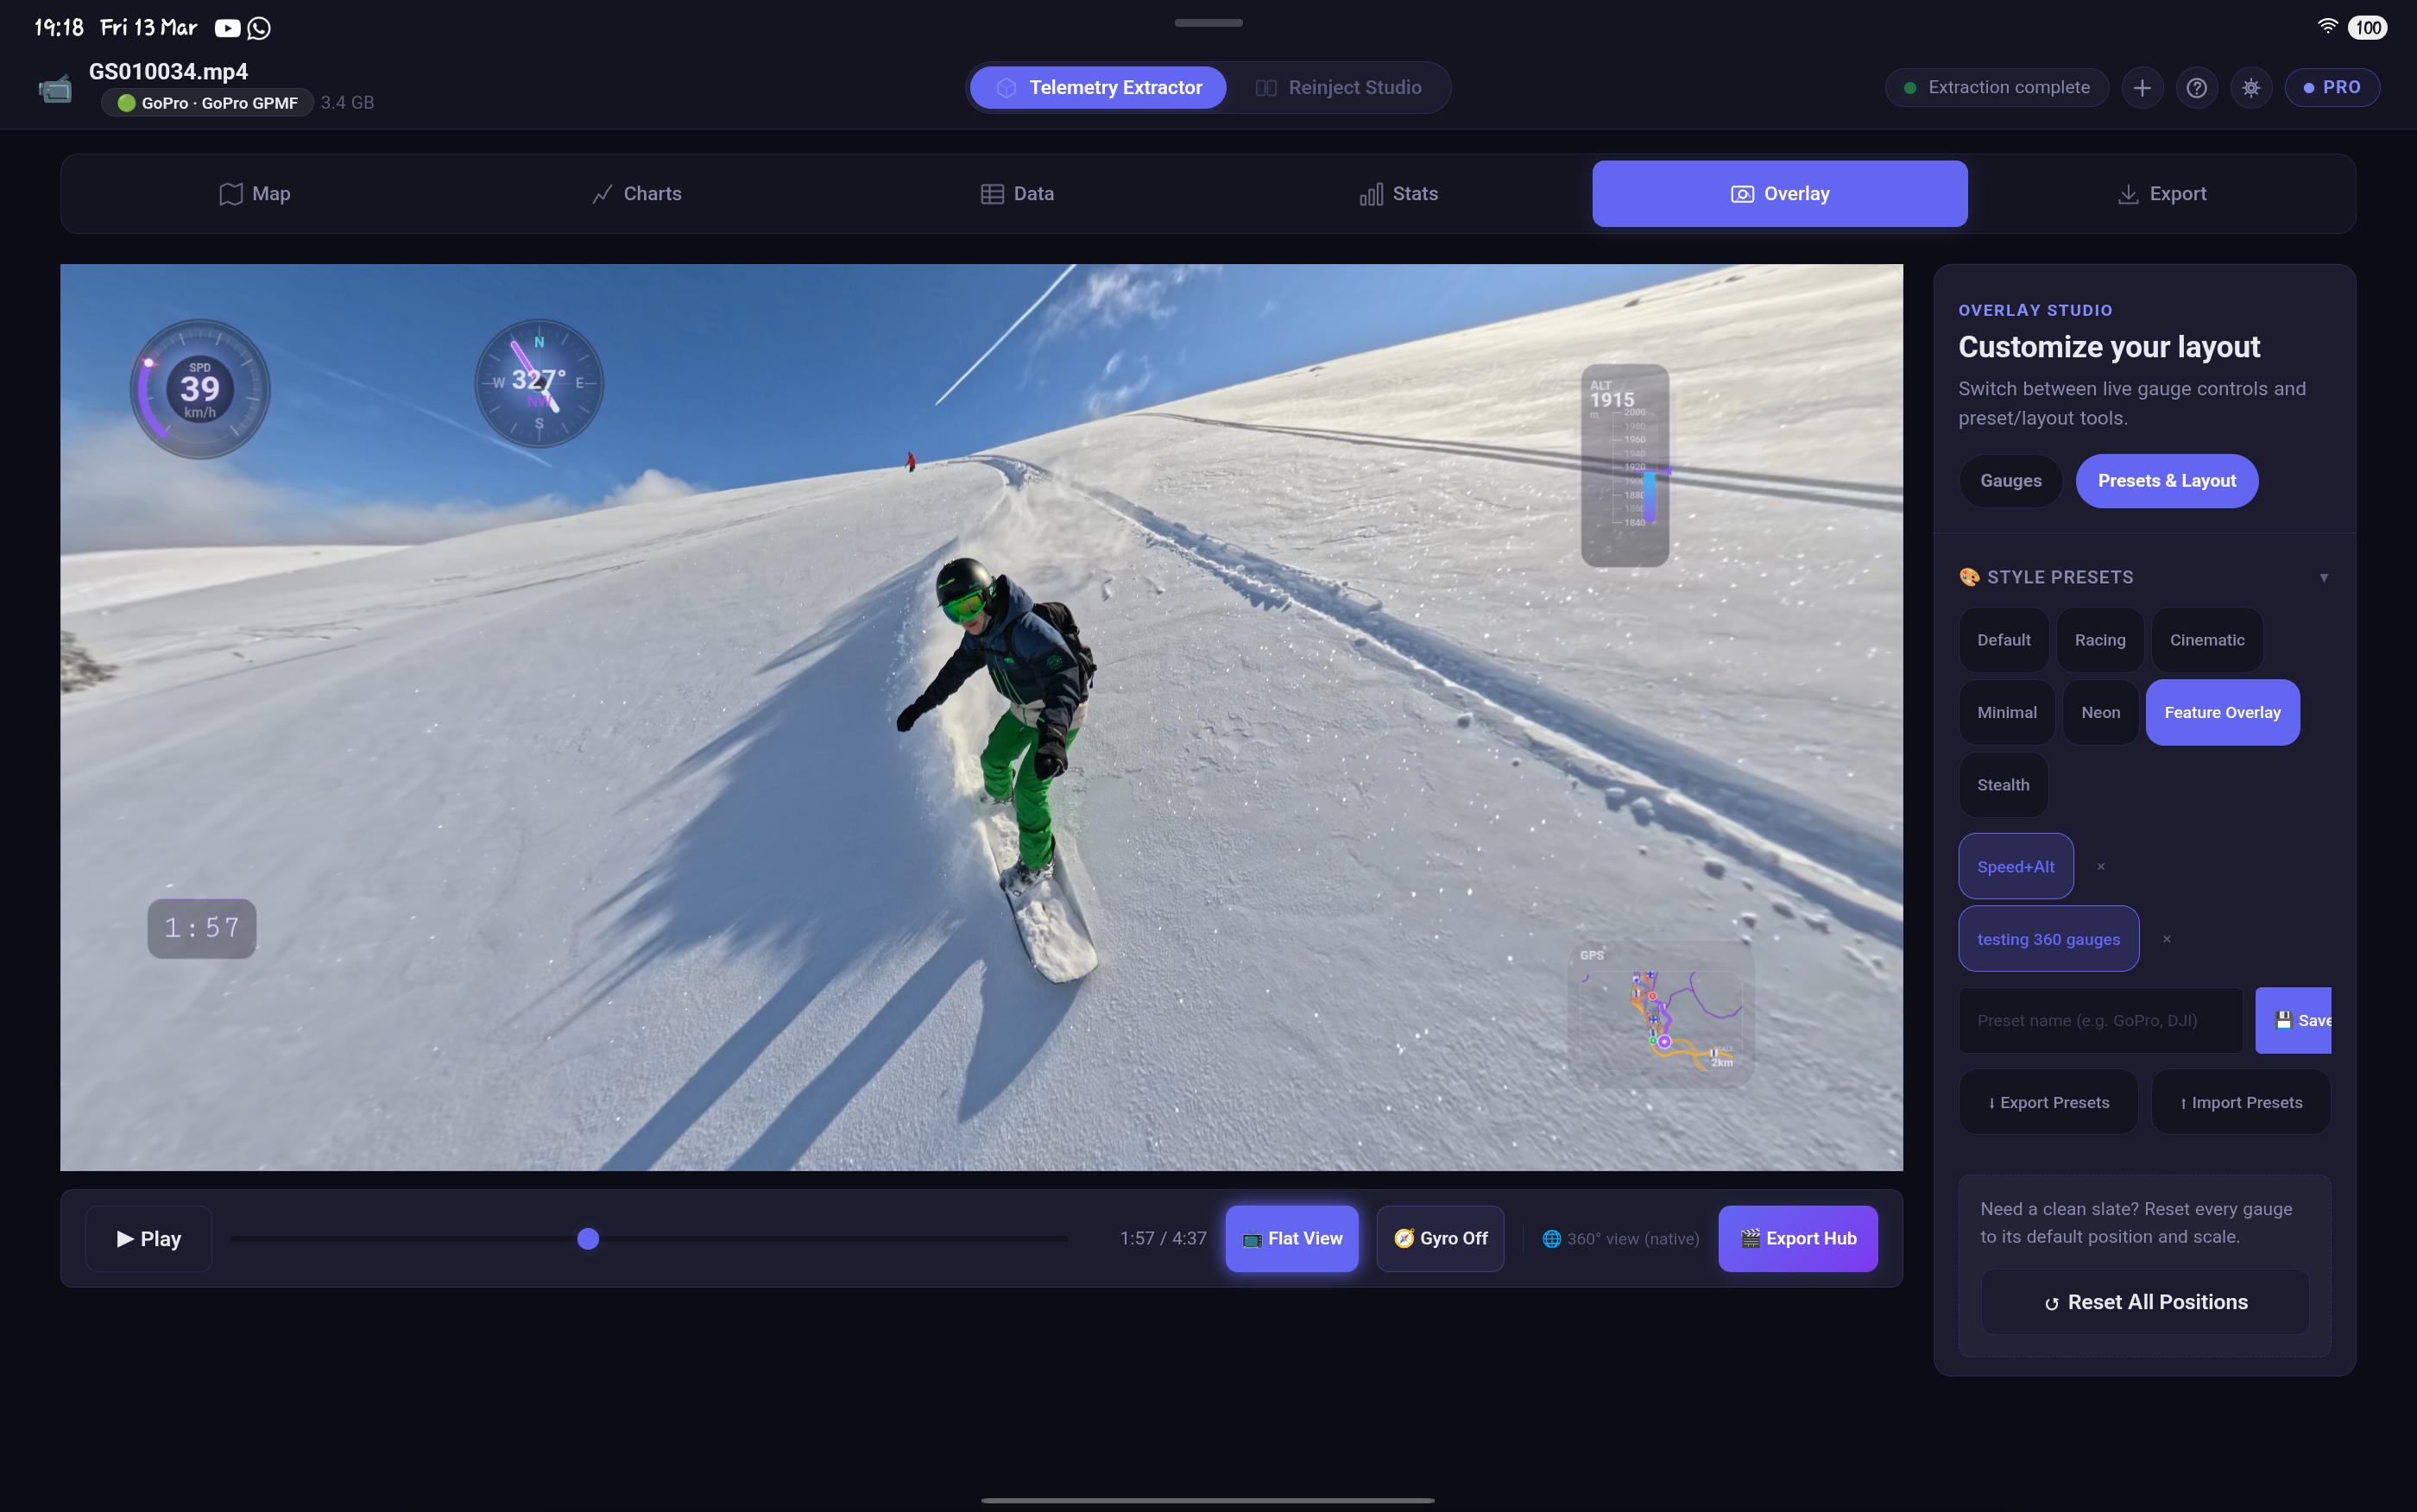This screenshot has height=1512, width=2417.
Task: Click the GoPro GPMF source chip
Action: click(206, 102)
